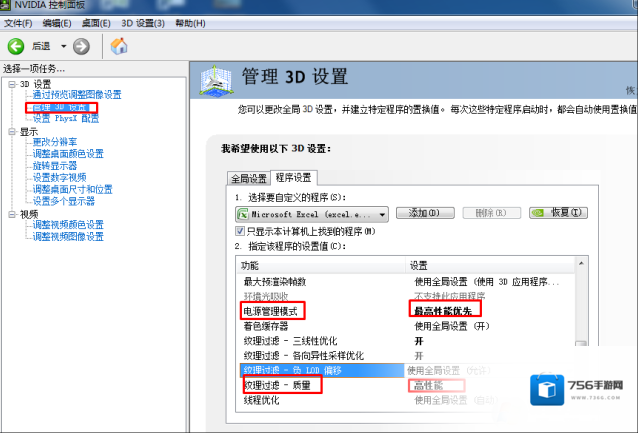The image size is (638, 433).
Task: Click the 添加(D) button
Action: pos(424,213)
